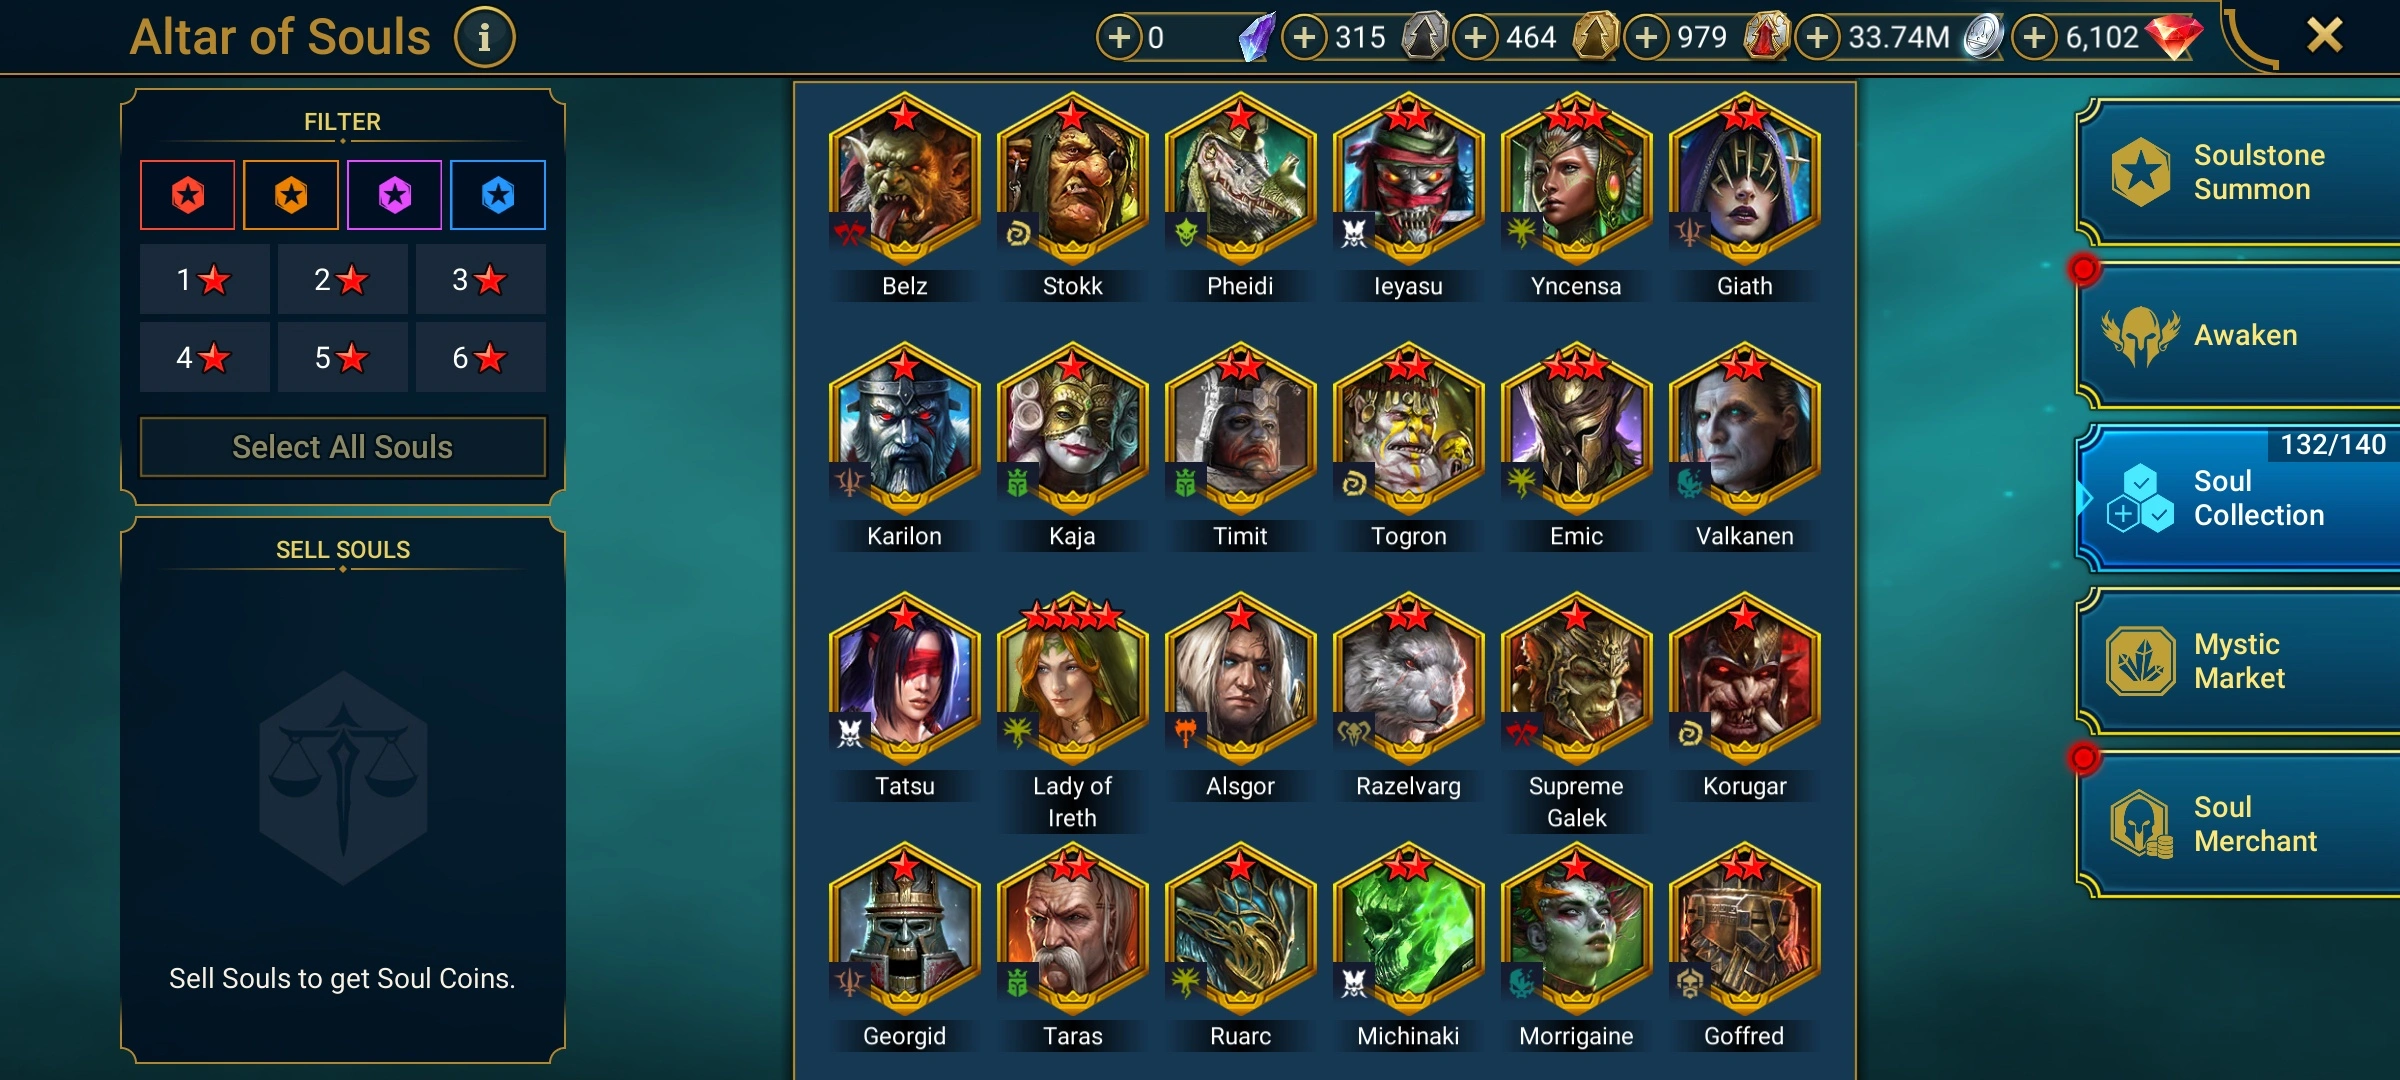Add purple soulstone shards via plus

[x=1119, y=38]
